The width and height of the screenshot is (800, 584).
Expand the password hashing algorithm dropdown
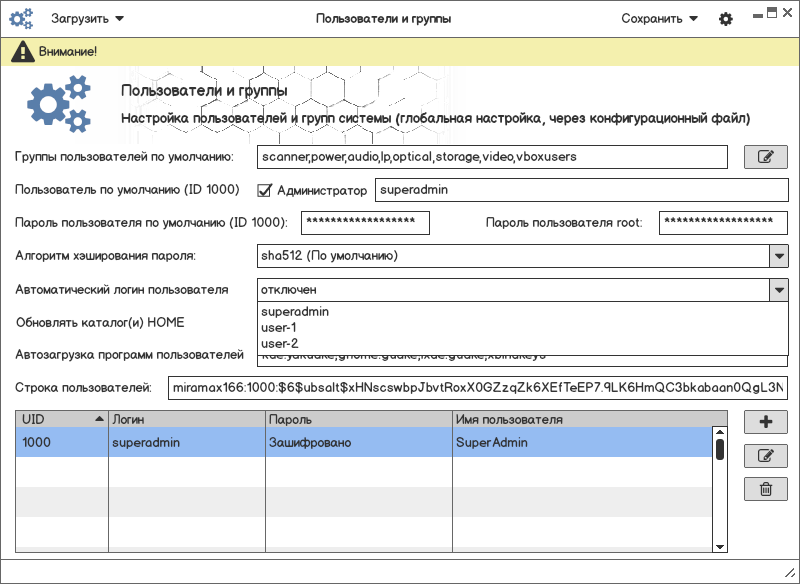tap(778, 257)
